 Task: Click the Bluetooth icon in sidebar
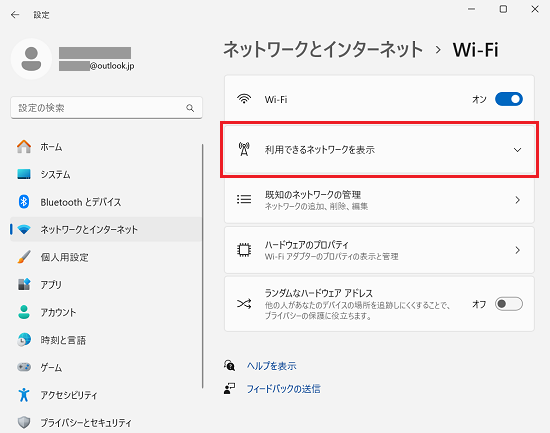point(24,202)
